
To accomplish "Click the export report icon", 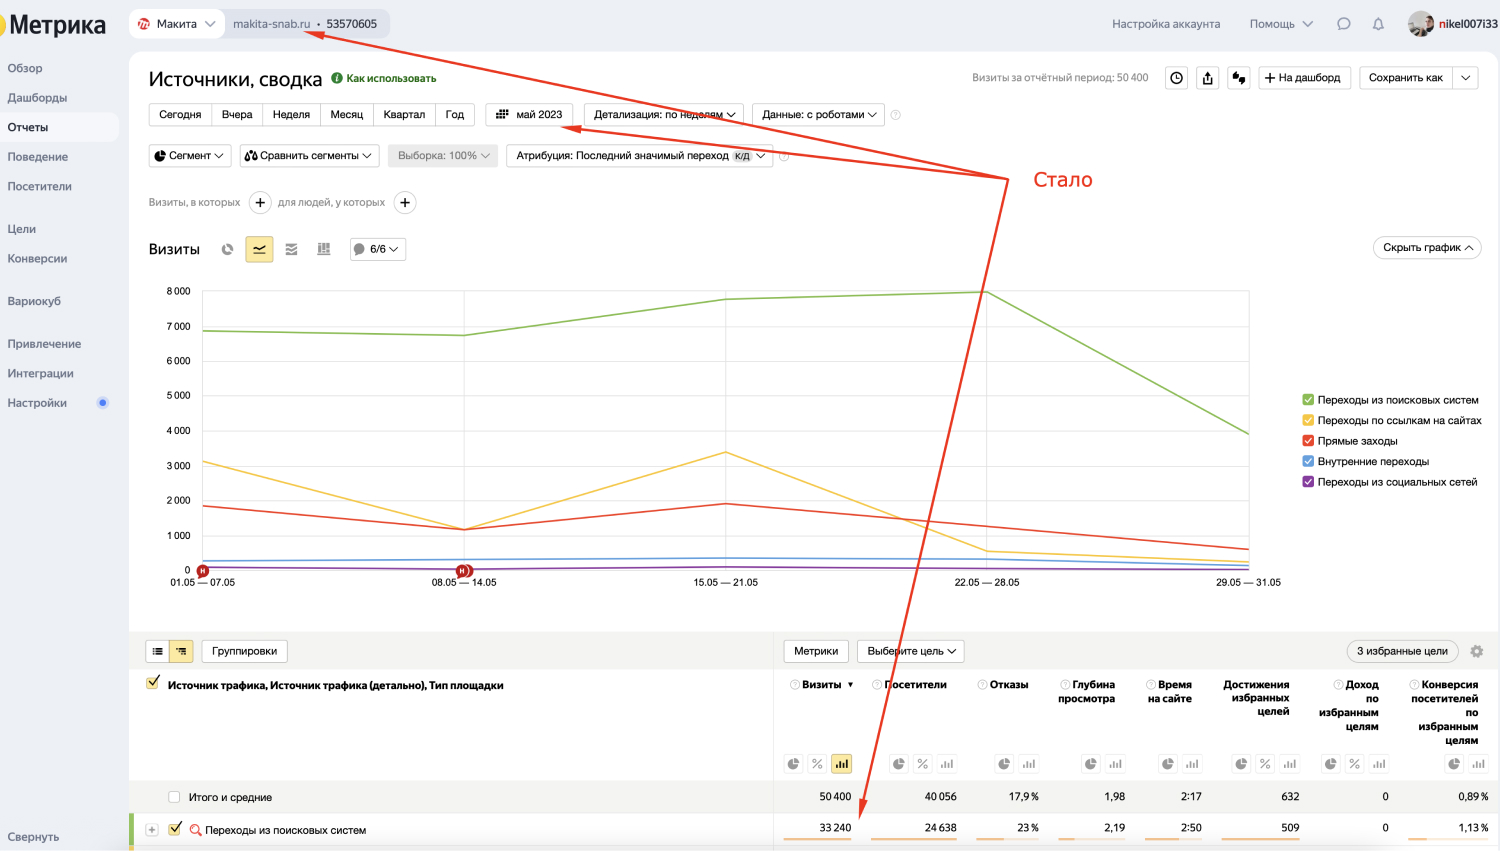I will 1208,78.
